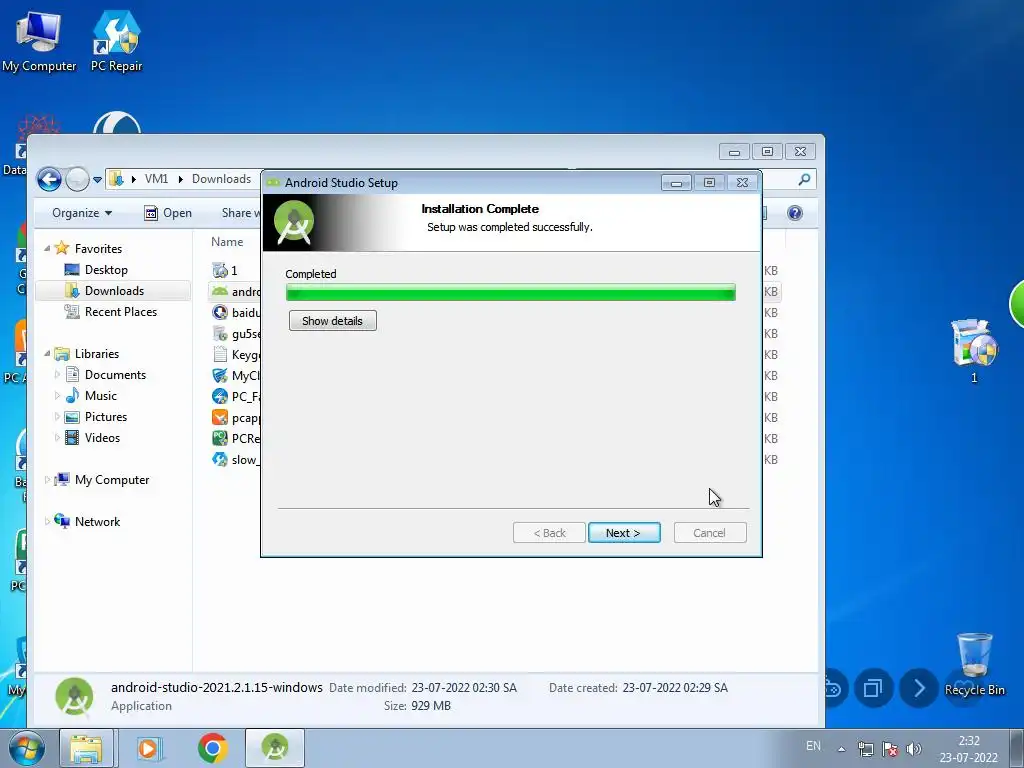
Task: Click Explorer help question icon
Action: tap(795, 213)
